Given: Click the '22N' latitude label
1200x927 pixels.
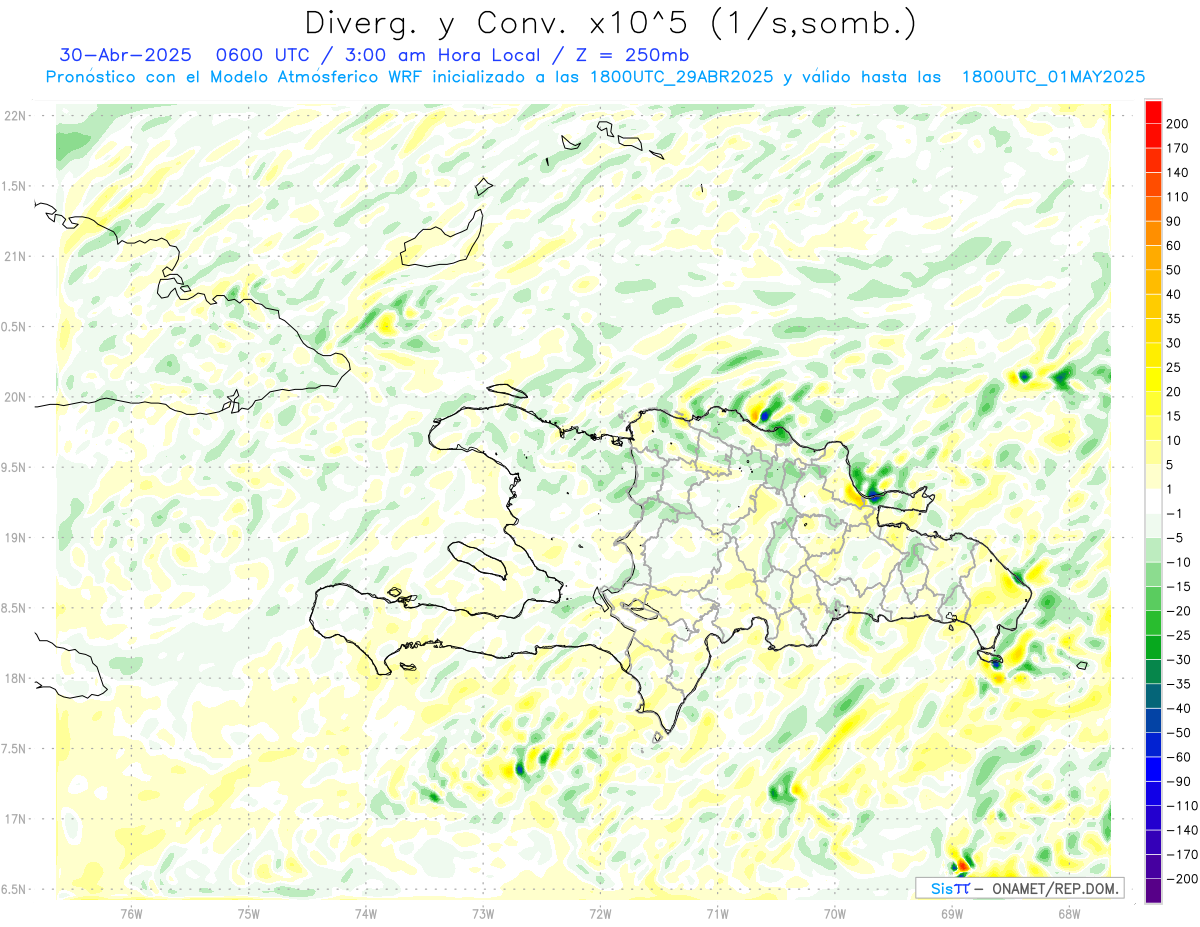Looking at the screenshot, I should (14, 116).
